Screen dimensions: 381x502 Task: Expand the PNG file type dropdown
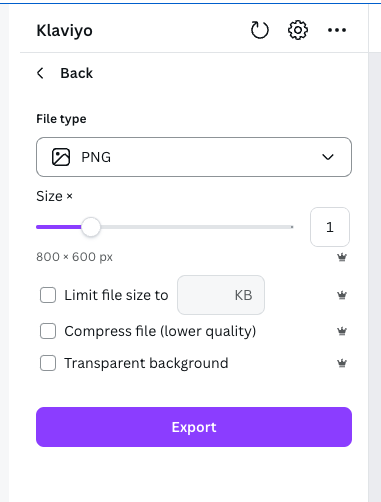[194, 157]
